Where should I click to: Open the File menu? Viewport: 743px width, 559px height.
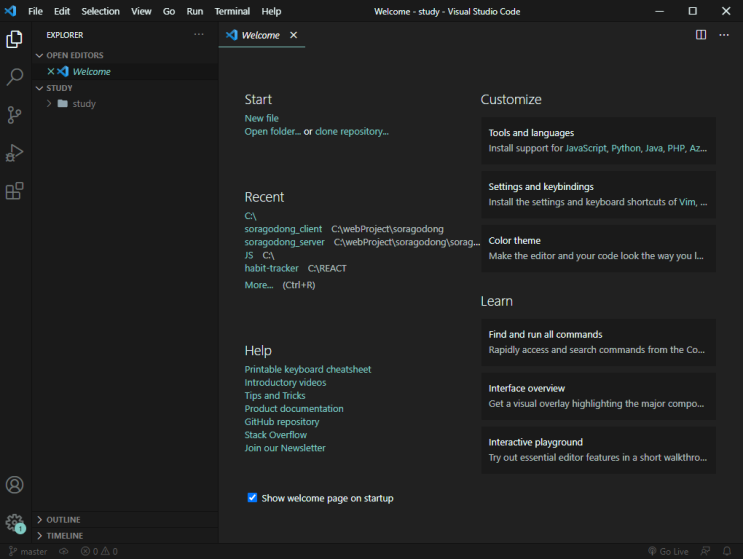(35, 11)
